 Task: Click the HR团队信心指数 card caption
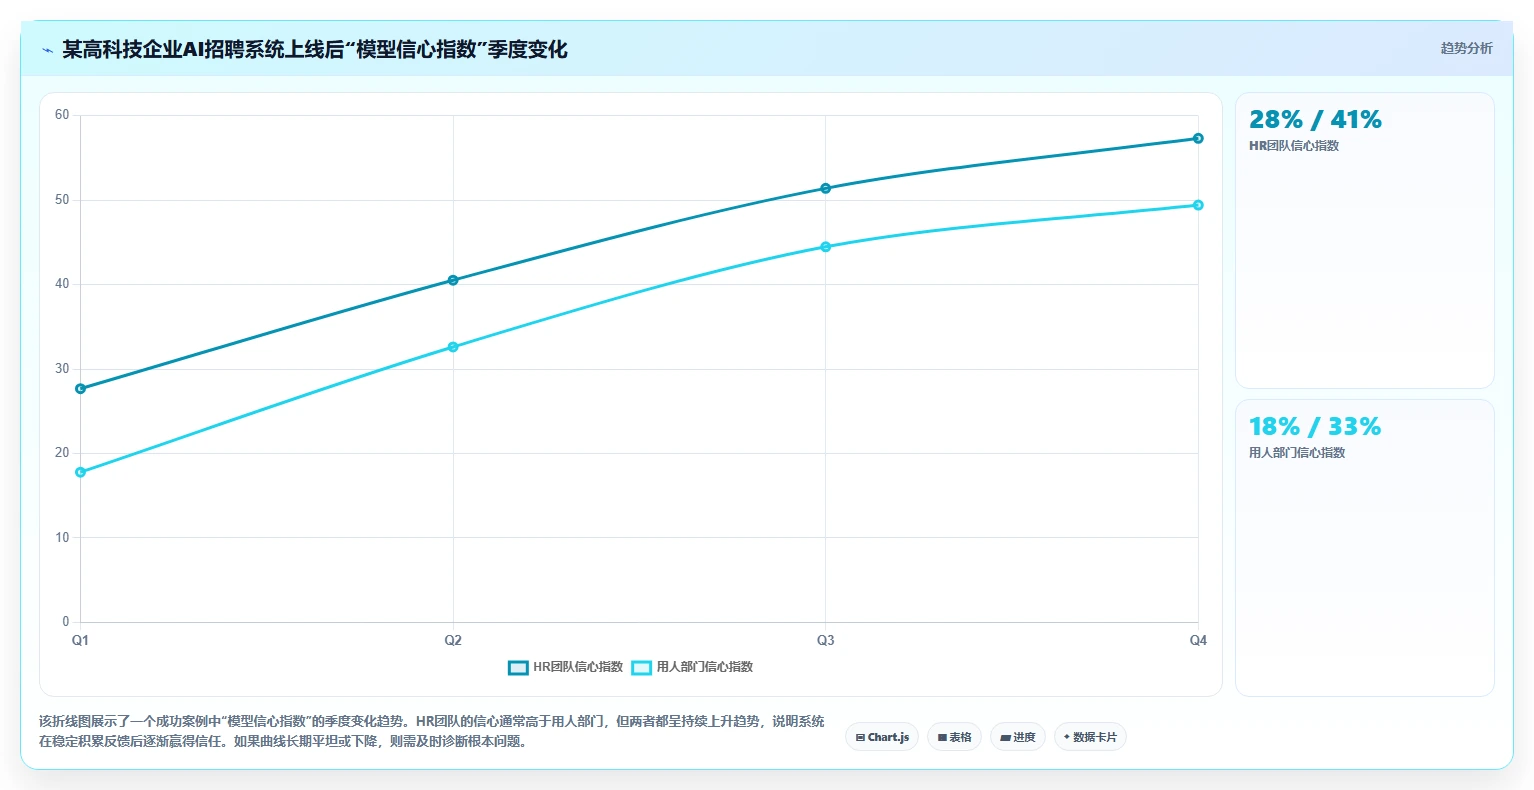[1294, 146]
